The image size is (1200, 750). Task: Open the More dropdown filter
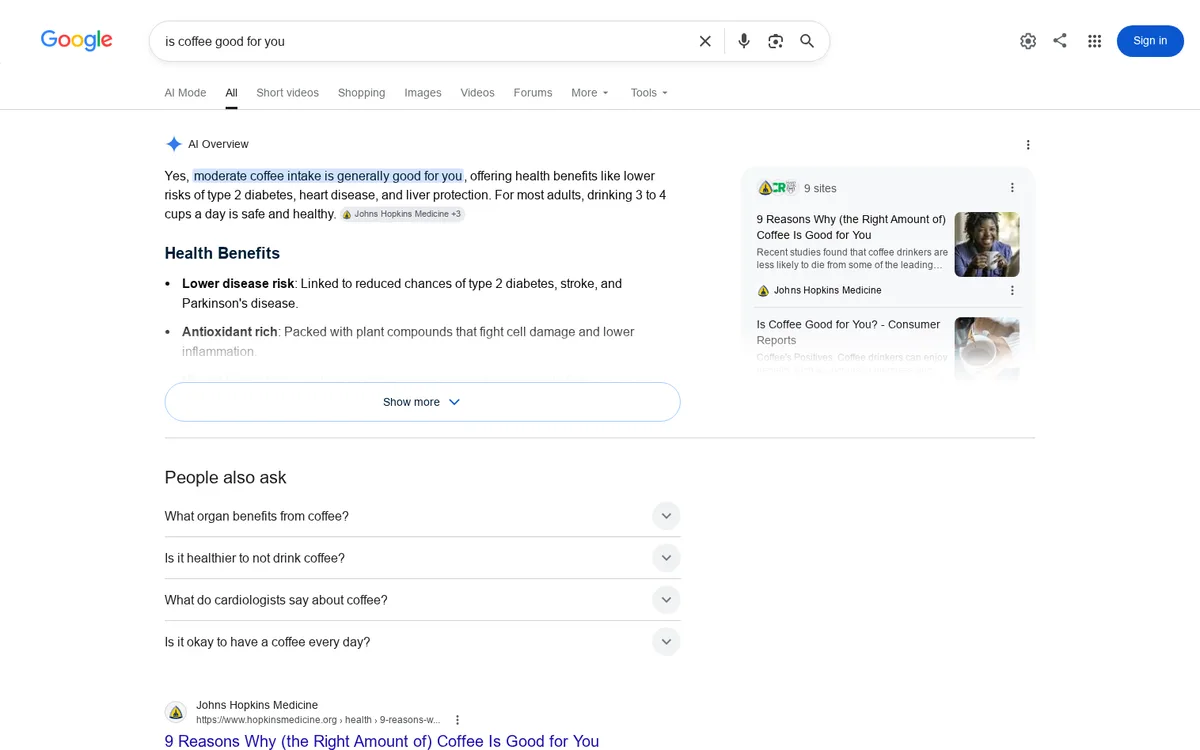tap(590, 93)
